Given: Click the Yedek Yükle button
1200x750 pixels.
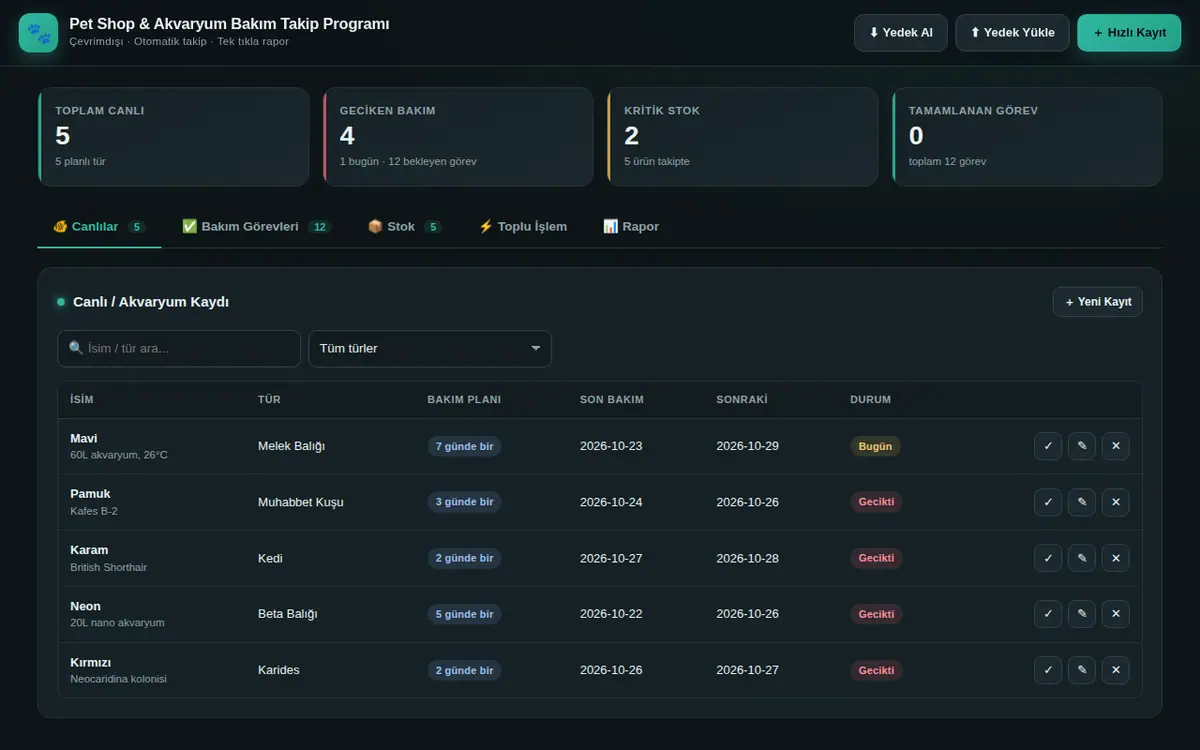Looking at the screenshot, I should tap(1012, 33).
